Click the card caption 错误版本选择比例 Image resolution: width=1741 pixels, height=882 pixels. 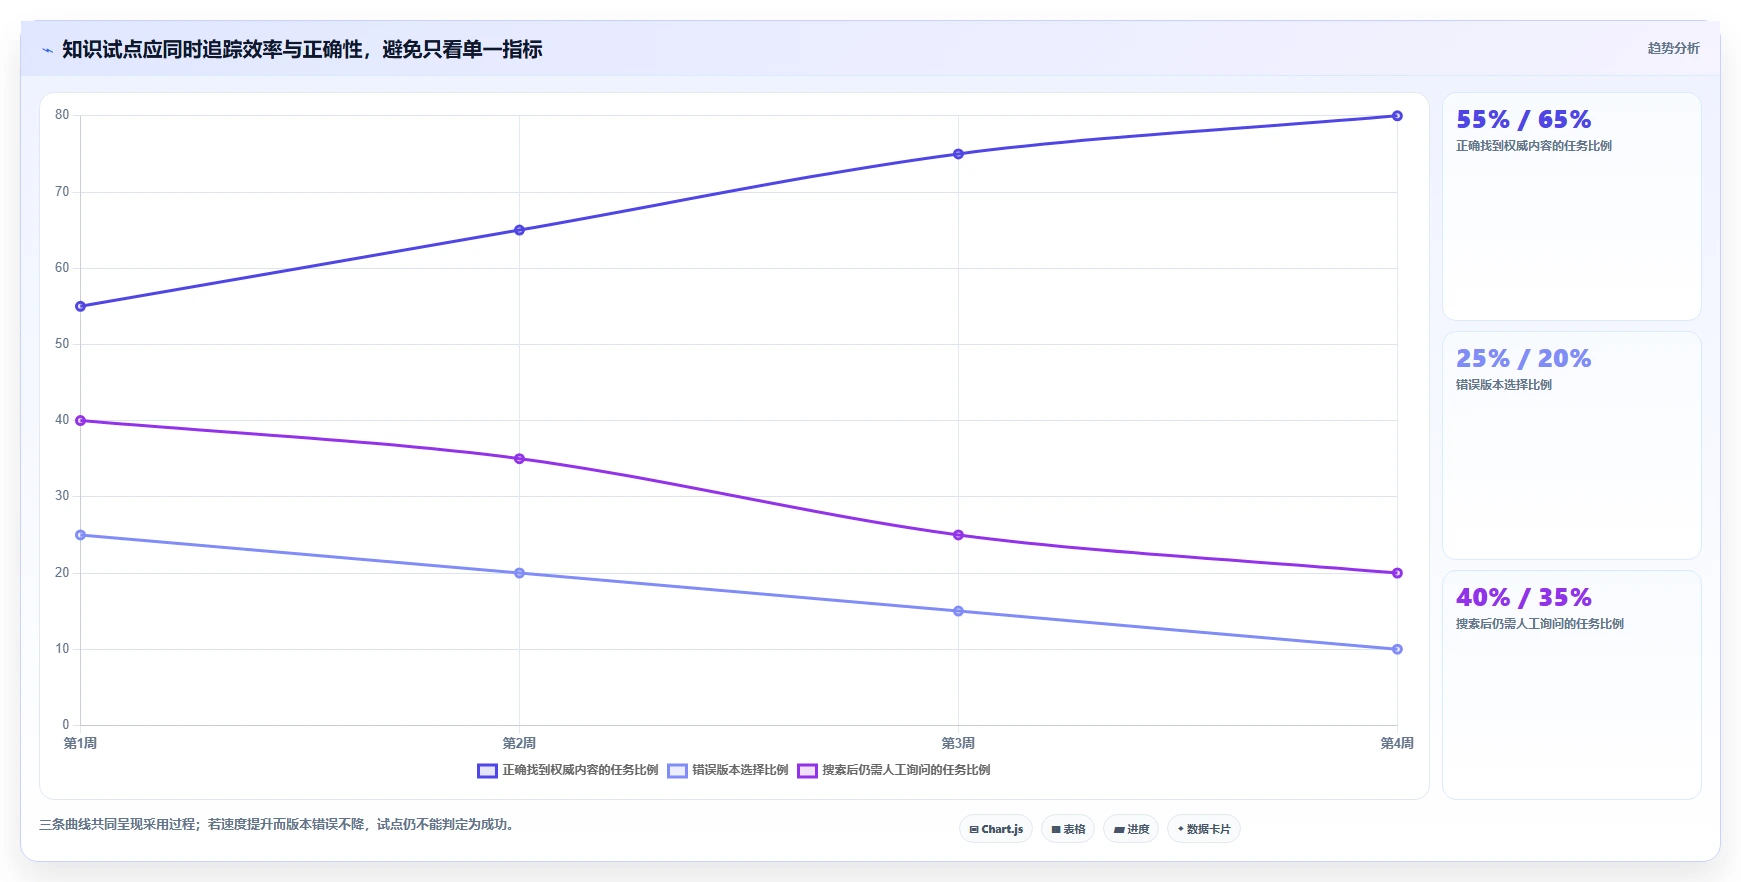click(1504, 385)
